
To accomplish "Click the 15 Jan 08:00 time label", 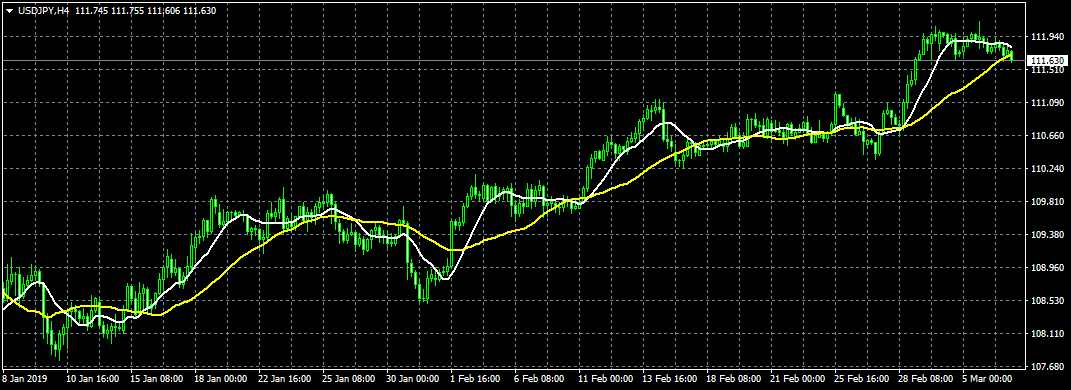I will tap(154, 378).
